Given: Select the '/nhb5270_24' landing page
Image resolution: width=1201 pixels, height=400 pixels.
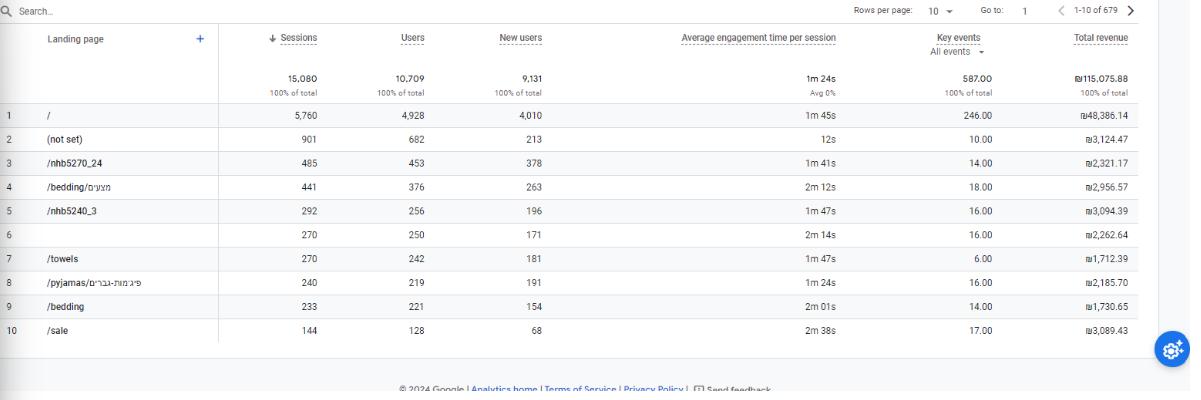Looking at the screenshot, I should coord(75,163).
